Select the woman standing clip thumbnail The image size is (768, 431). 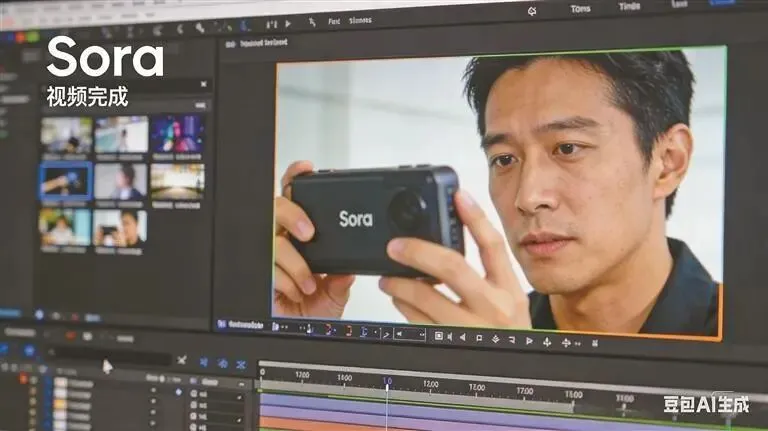[121, 134]
